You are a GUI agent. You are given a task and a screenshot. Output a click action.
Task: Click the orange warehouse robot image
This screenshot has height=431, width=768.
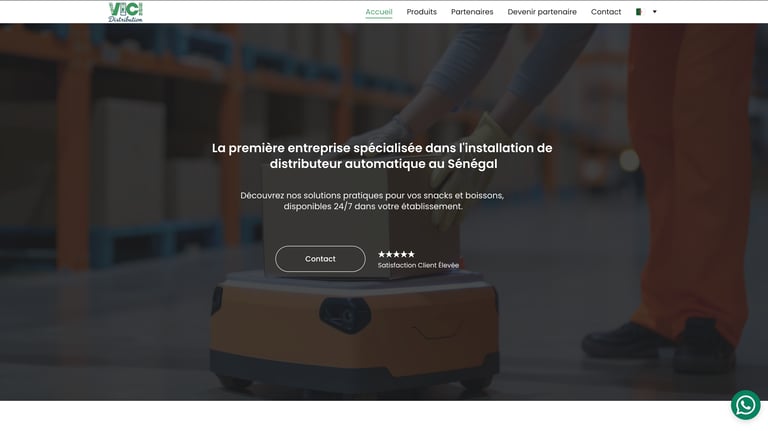coord(354,331)
